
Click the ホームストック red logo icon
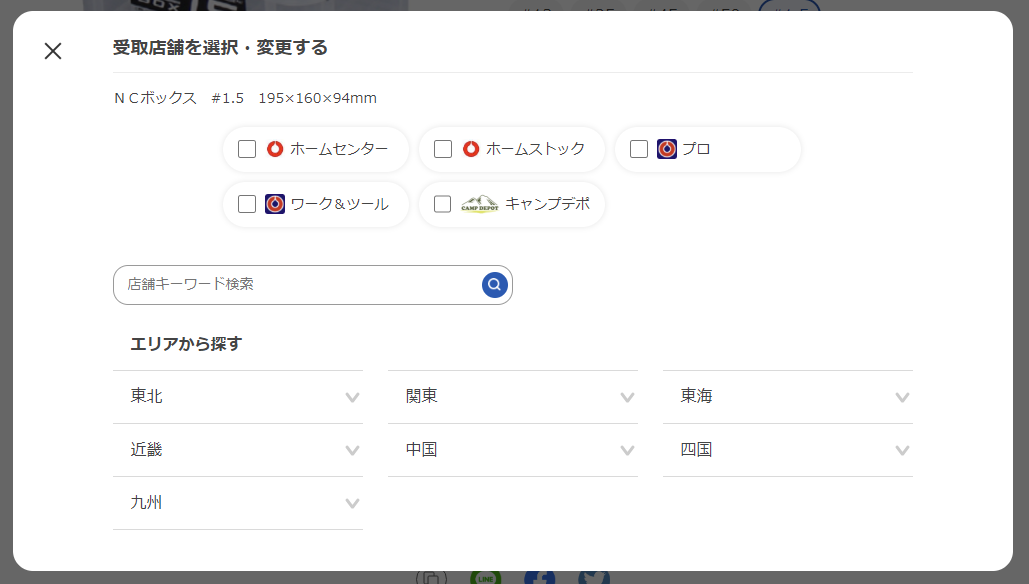(x=471, y=149)
